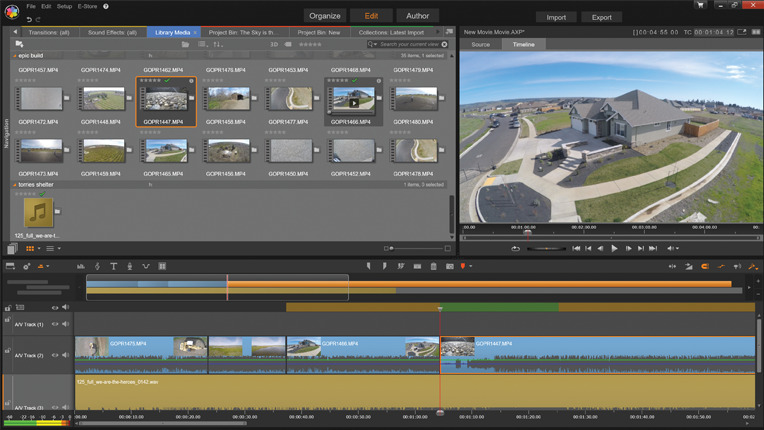The width and height of the screenshot is (764, 430).
Task: Collapse the epic build folder group
Action: 14,56
